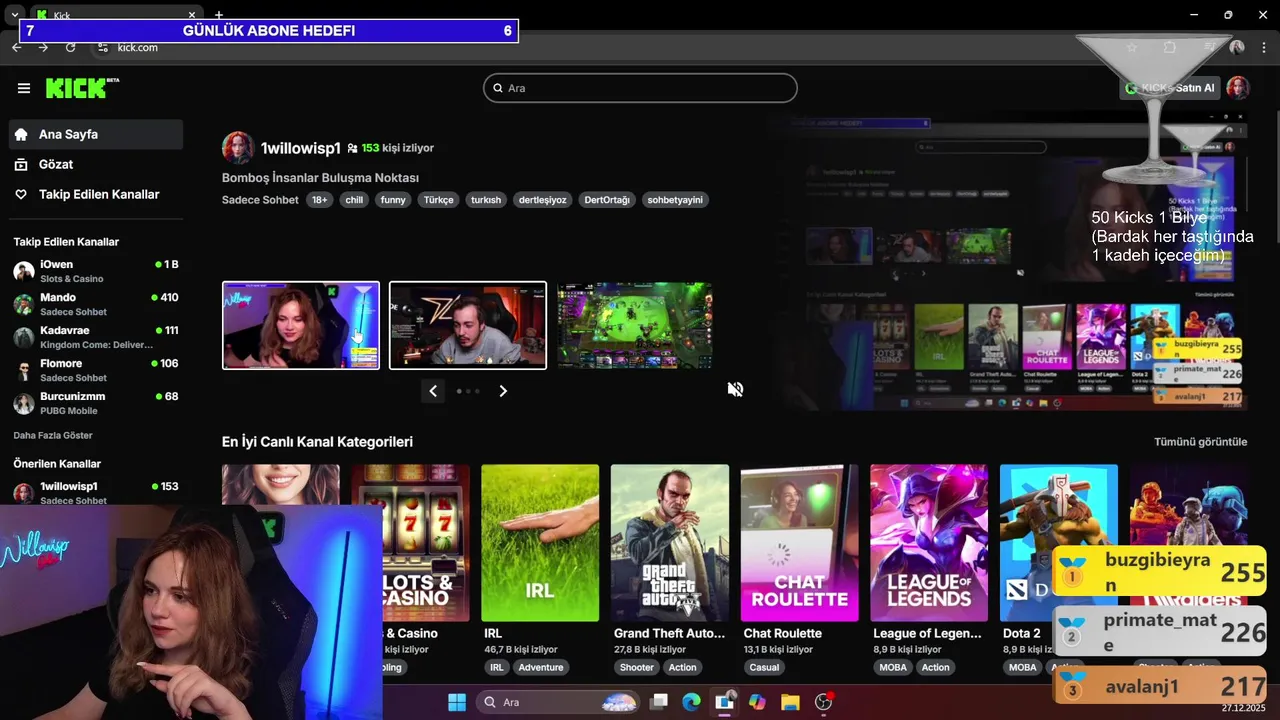The image size is (1280, 720).
Task: Expand Daha Fazla Göster in sidebar
Action: coord(53,436)
